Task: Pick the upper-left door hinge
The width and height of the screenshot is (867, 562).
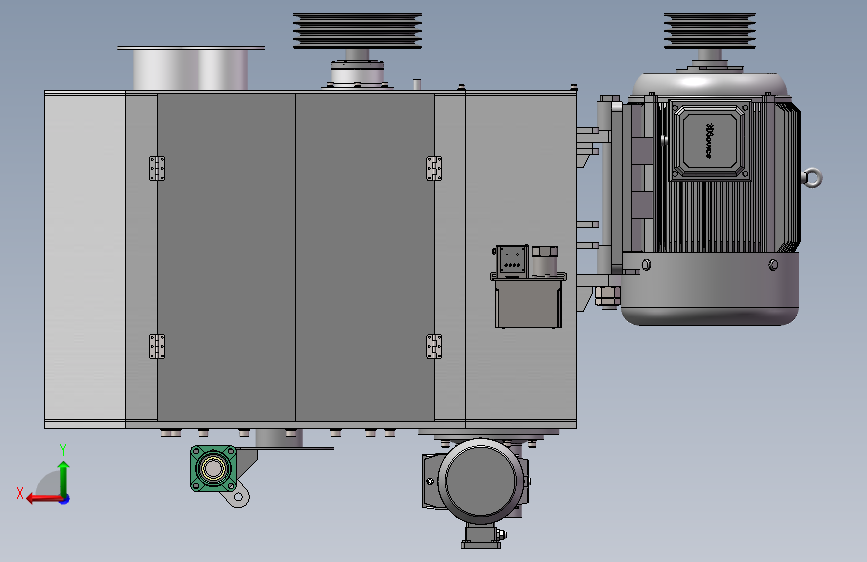Action: click(x=157, y=168)
